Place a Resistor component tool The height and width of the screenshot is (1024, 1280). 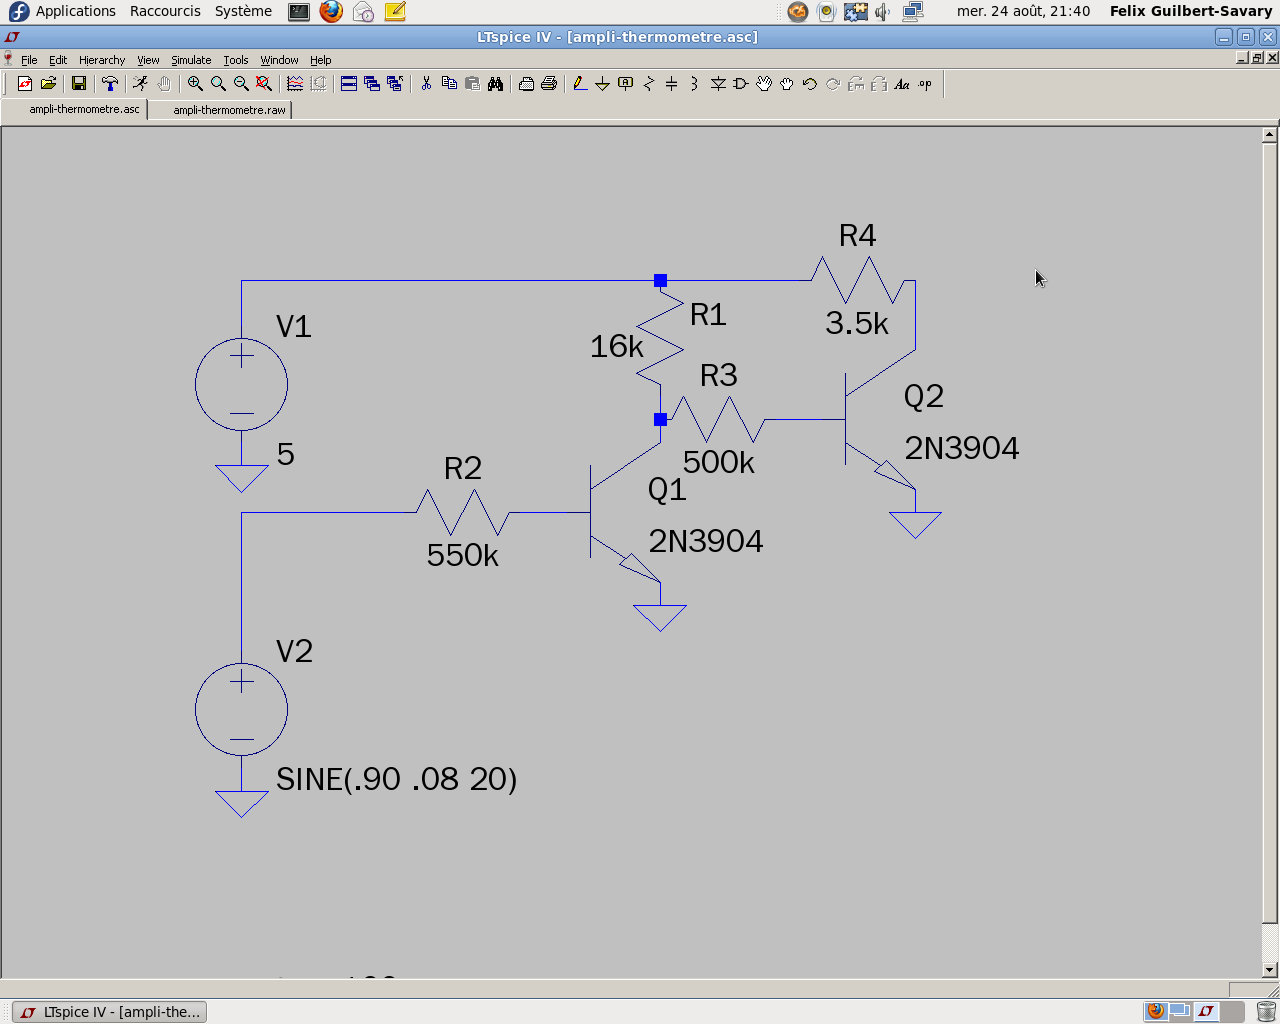point(649,84)
